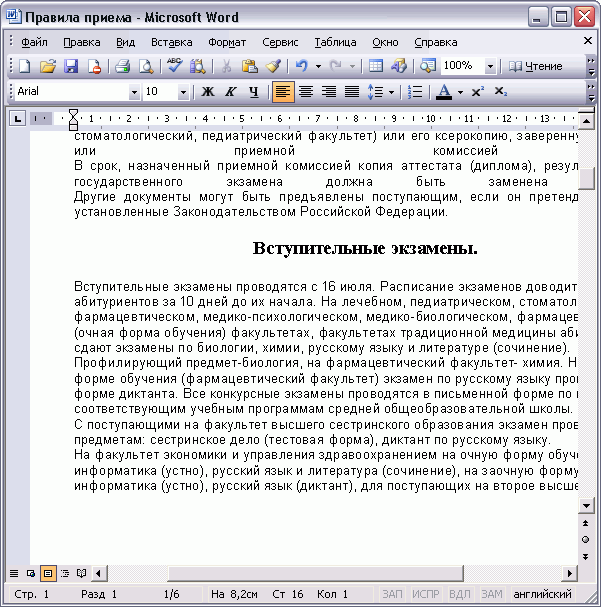Open the font size dropdown

tap(183, 92)
